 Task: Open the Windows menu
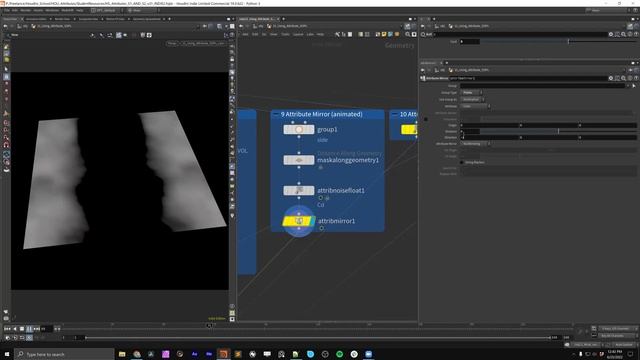[x=52, y=10]
